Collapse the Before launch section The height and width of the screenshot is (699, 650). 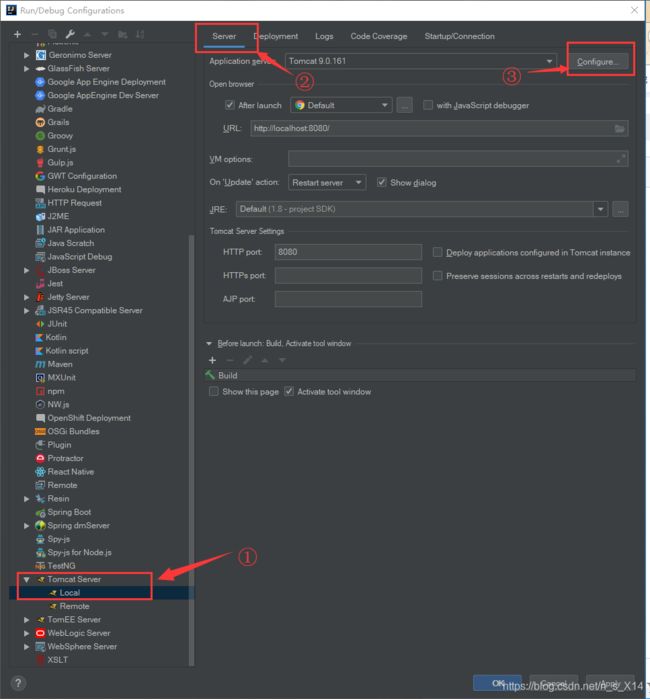(x=209, y=344)
